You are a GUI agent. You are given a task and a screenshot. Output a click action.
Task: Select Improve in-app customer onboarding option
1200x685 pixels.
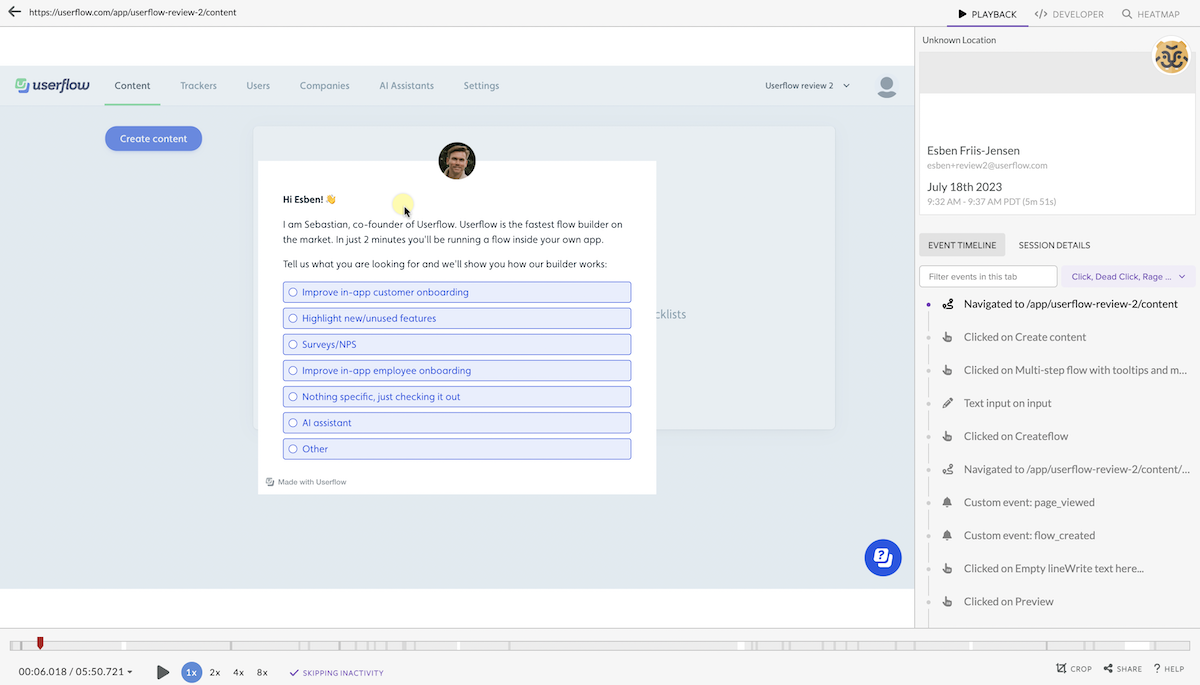coord(457,292)
